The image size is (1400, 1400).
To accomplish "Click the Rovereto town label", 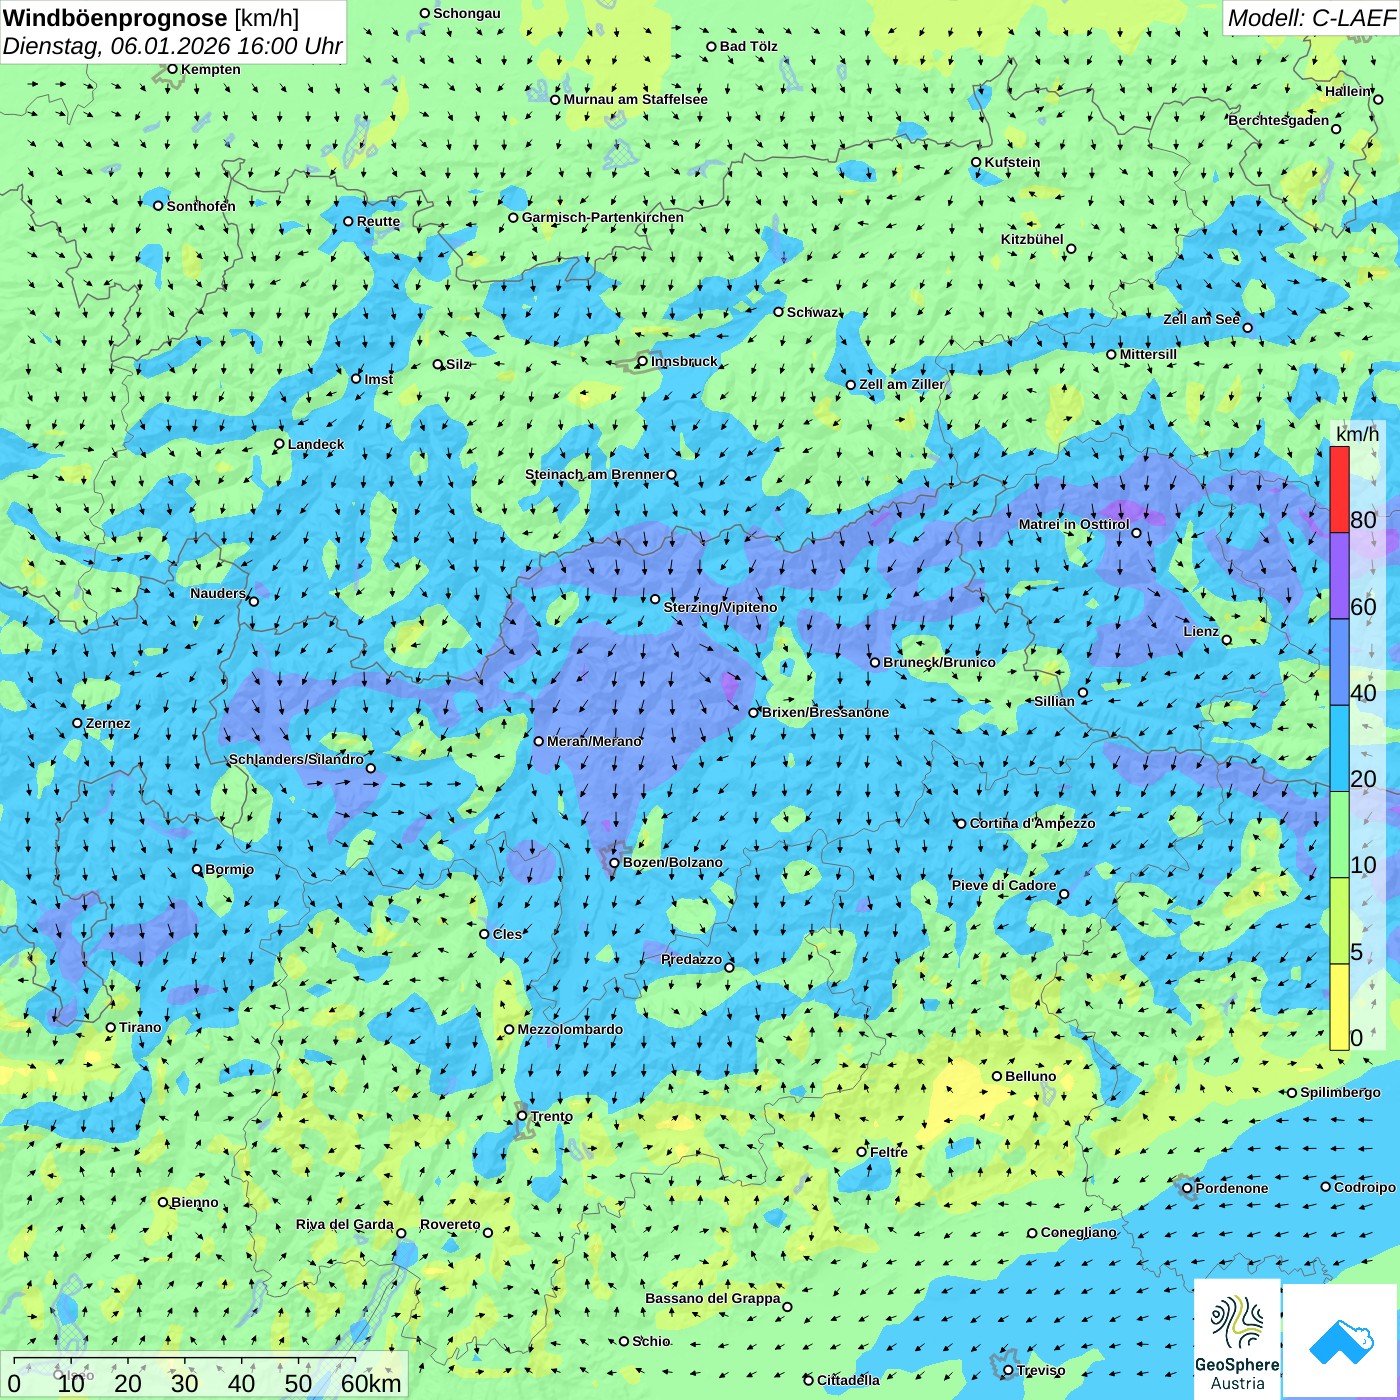I will [450, 1224].
